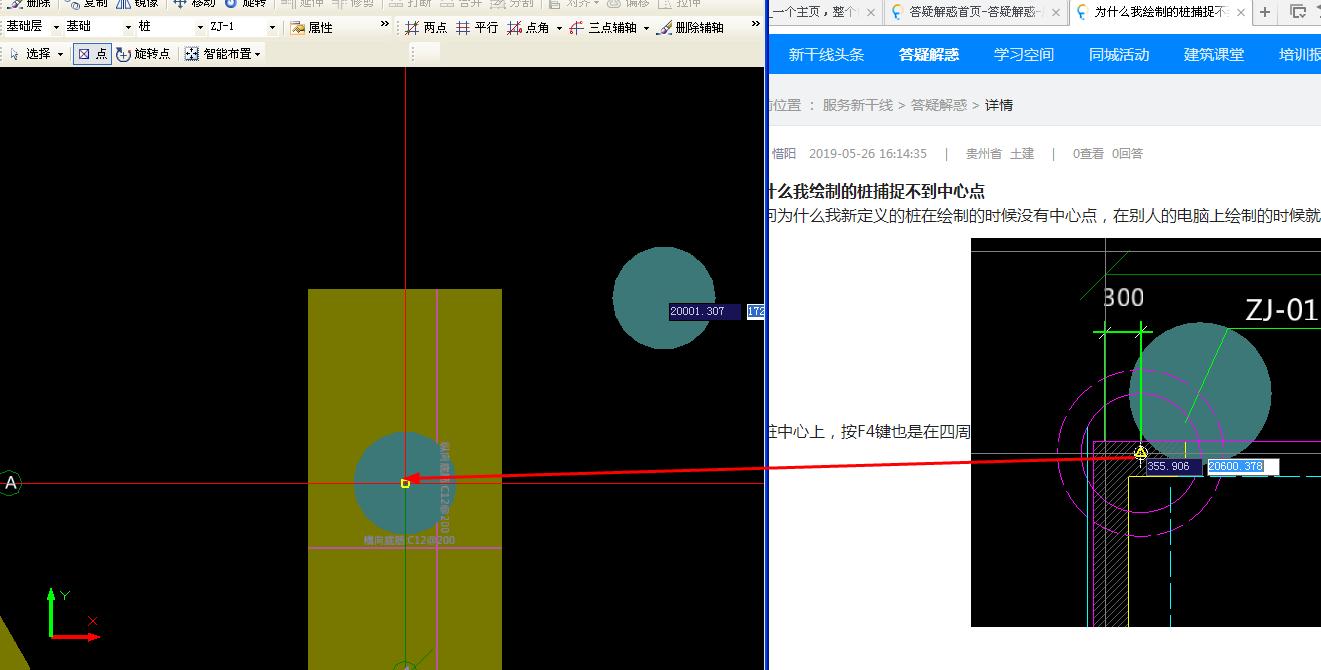Image resolution: width=1321 pixels, height=670 pixels.
Task: Expand hidden toolbar items after 属性
Action: [x=385, y=24]
